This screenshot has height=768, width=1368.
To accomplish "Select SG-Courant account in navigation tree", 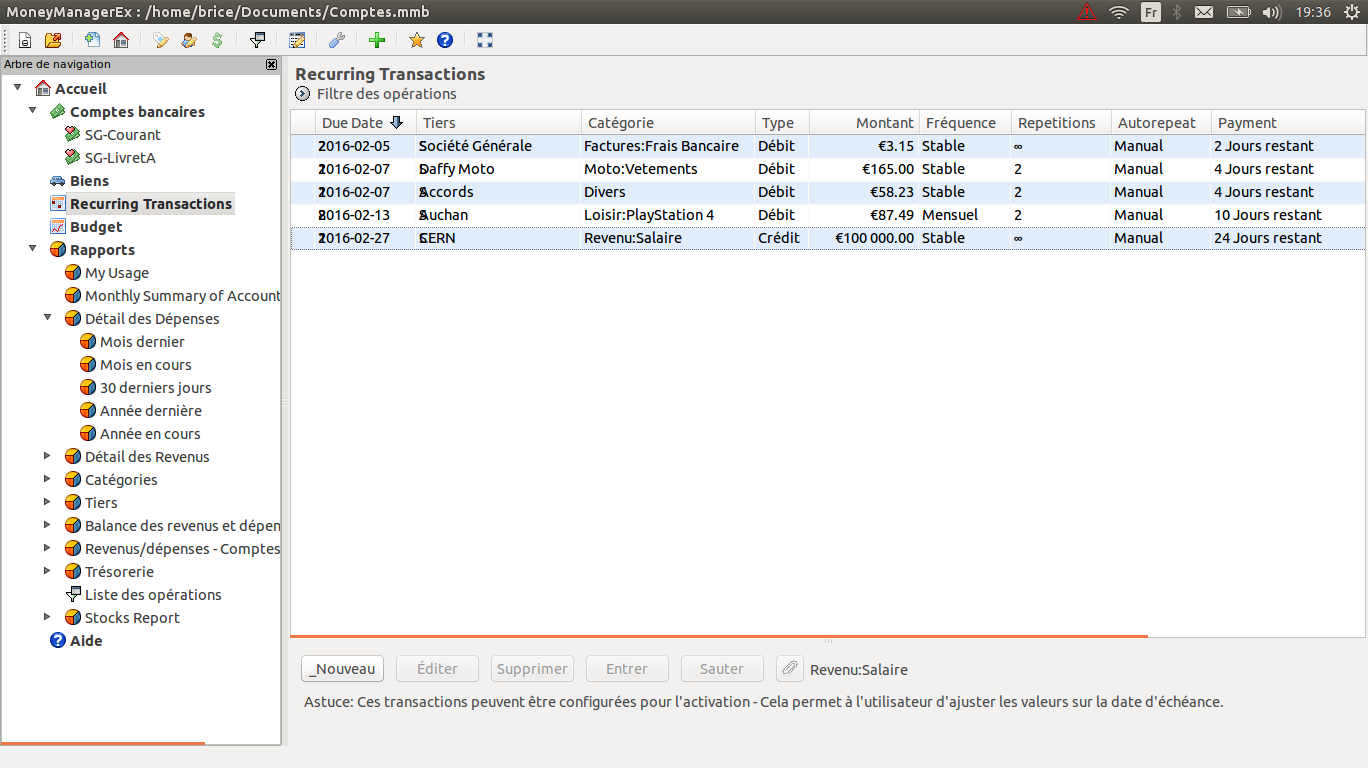I will click(x=122, y=135).
